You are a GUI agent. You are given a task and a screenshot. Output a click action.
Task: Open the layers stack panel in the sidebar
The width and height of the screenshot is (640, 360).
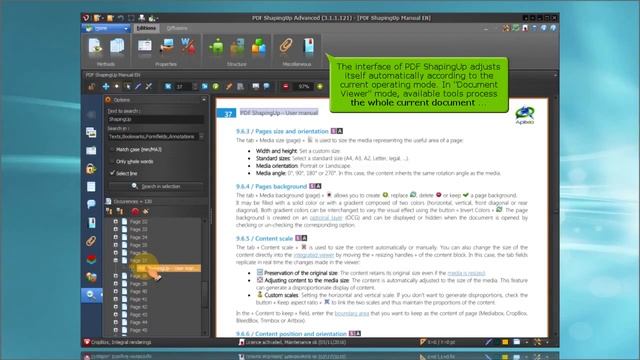(91, 259)
